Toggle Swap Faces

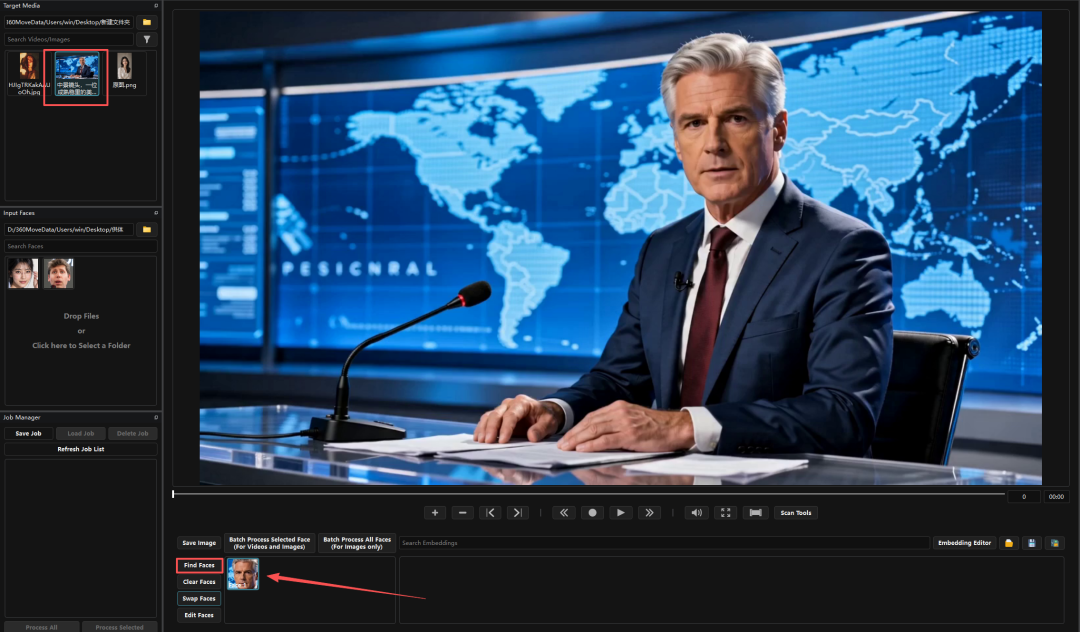(199, 599)
